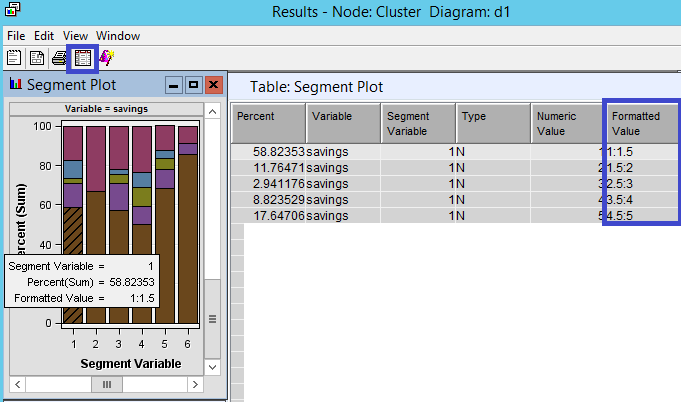Click the olive segment in bar 4

(142, 197)
